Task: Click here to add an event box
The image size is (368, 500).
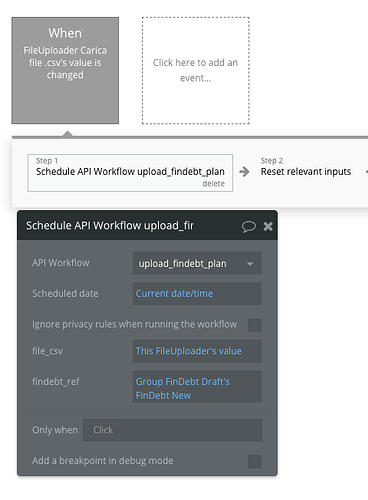Action: point(196,70)
